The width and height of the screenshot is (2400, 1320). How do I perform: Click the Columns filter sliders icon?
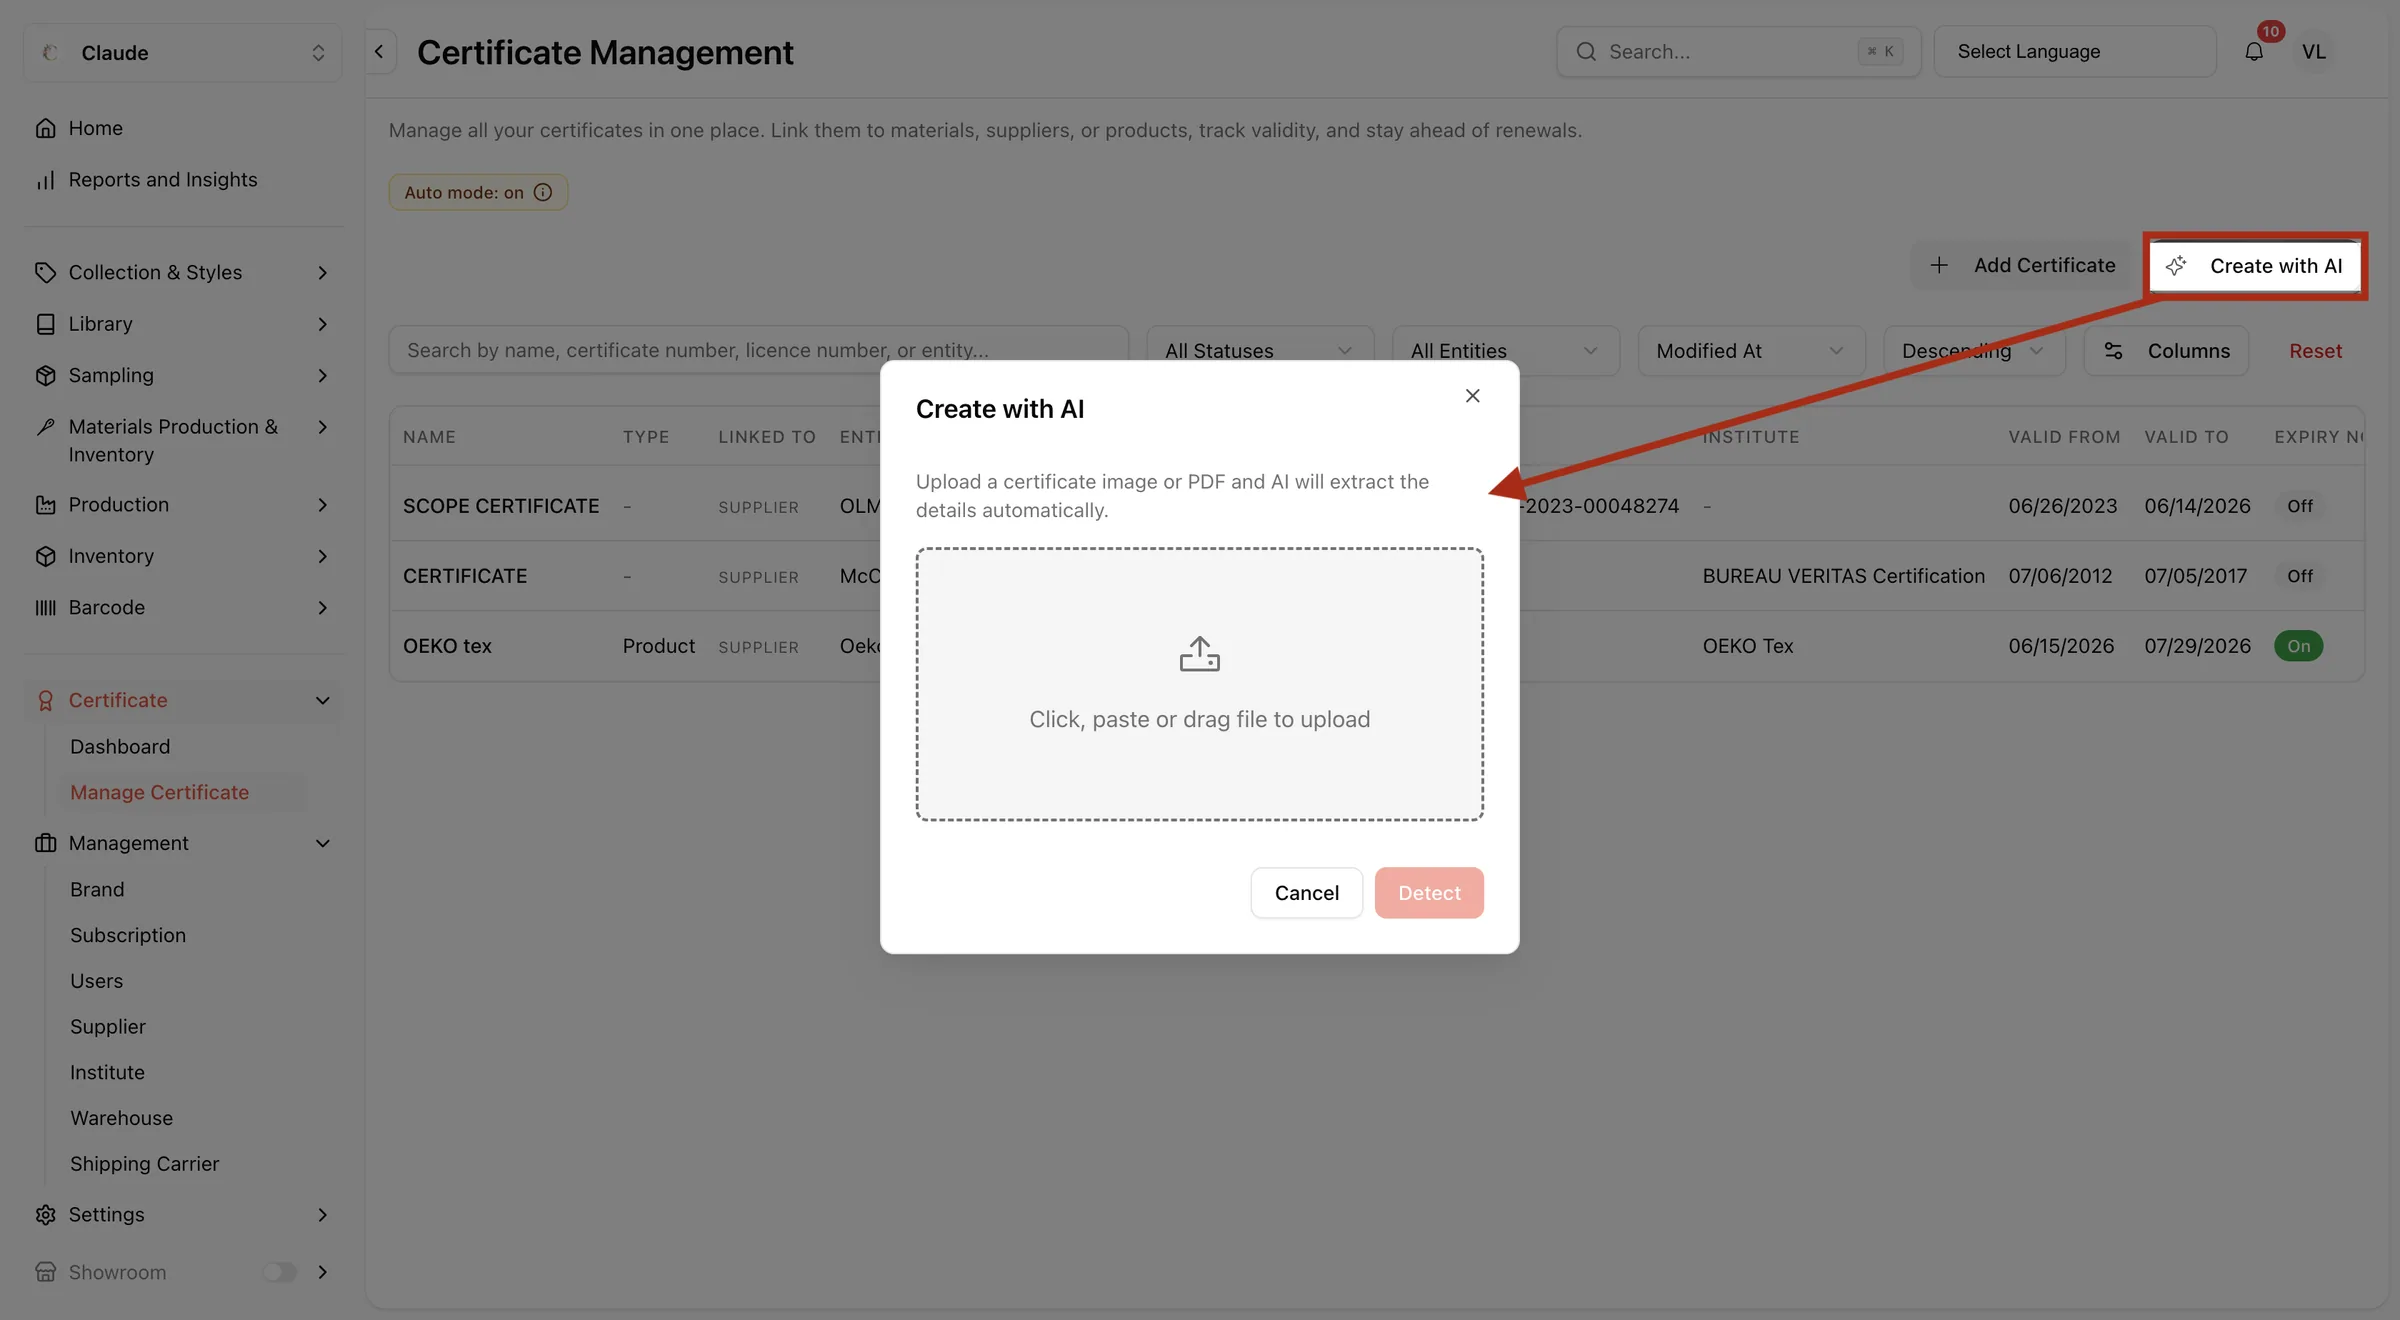tap(2113, 351)
